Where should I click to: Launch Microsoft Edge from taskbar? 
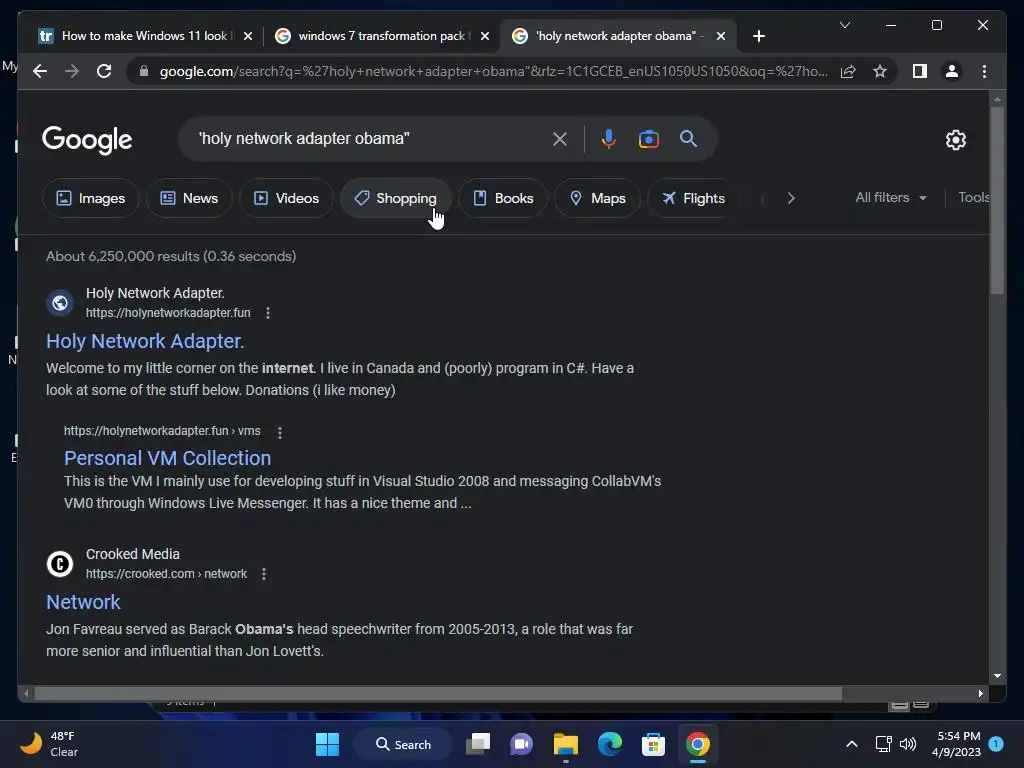pyautogui.click(x=609, y=744)
